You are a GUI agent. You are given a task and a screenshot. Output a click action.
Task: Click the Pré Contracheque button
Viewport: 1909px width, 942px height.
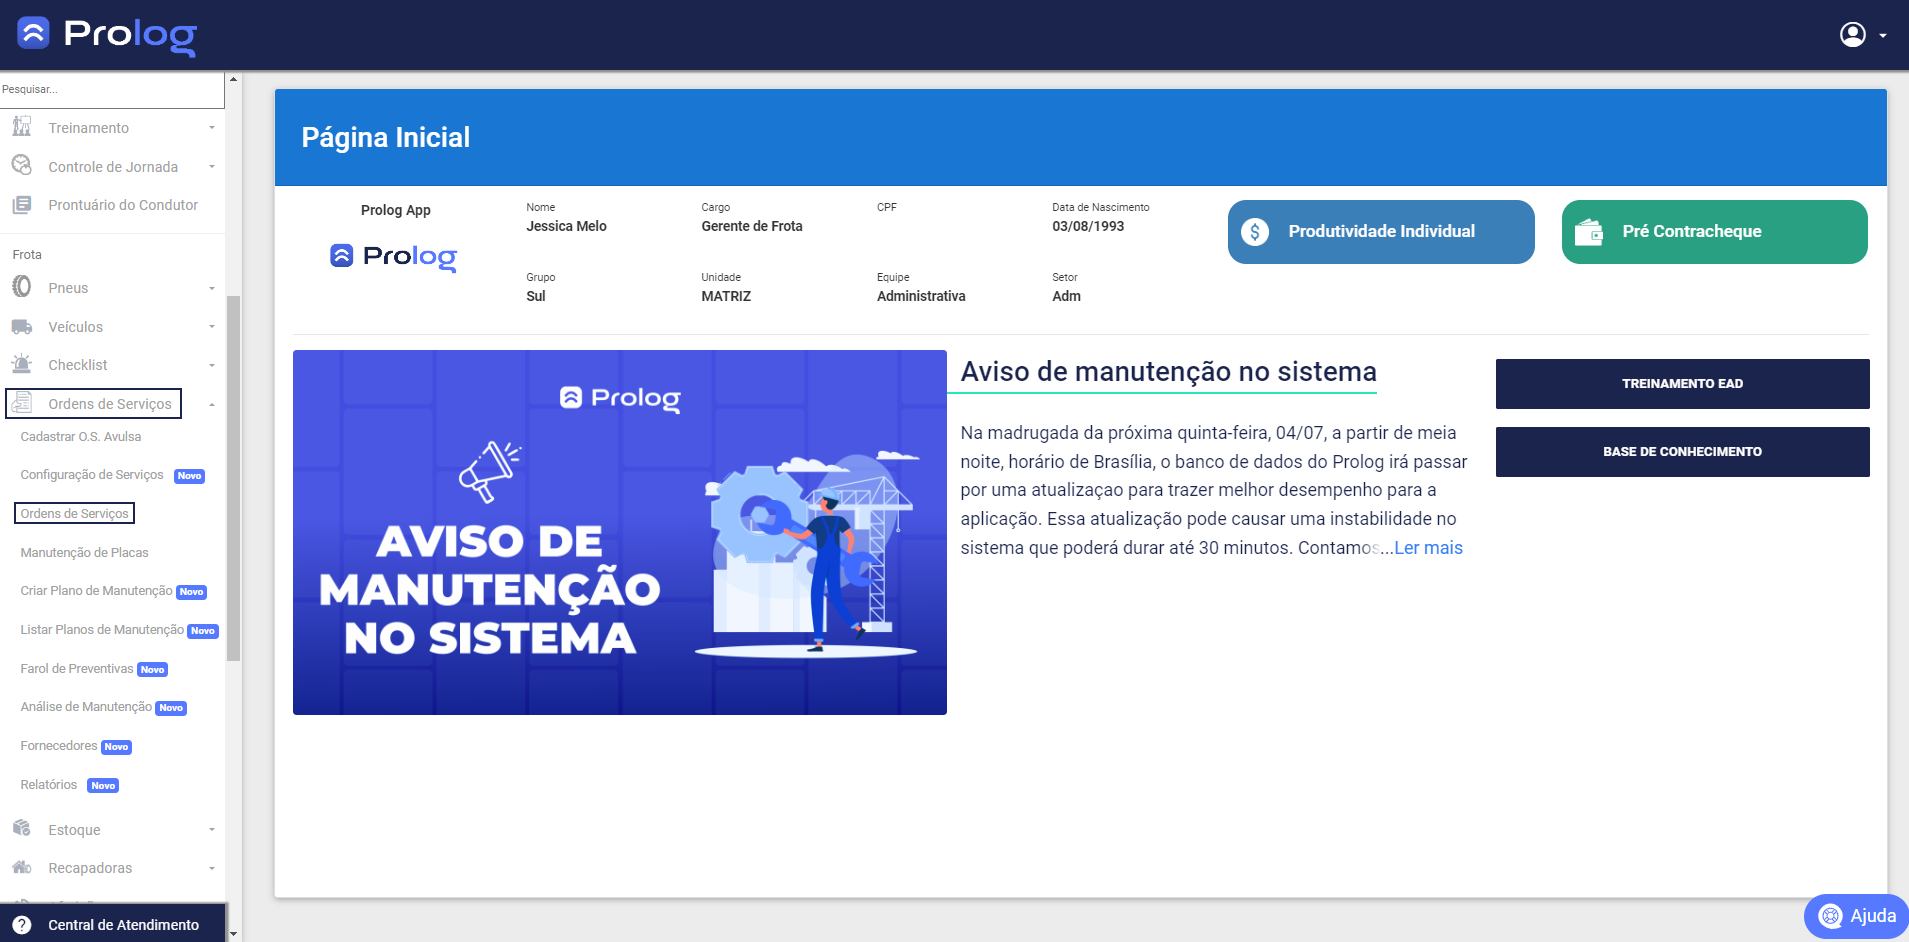click(x=1714, y=232)
